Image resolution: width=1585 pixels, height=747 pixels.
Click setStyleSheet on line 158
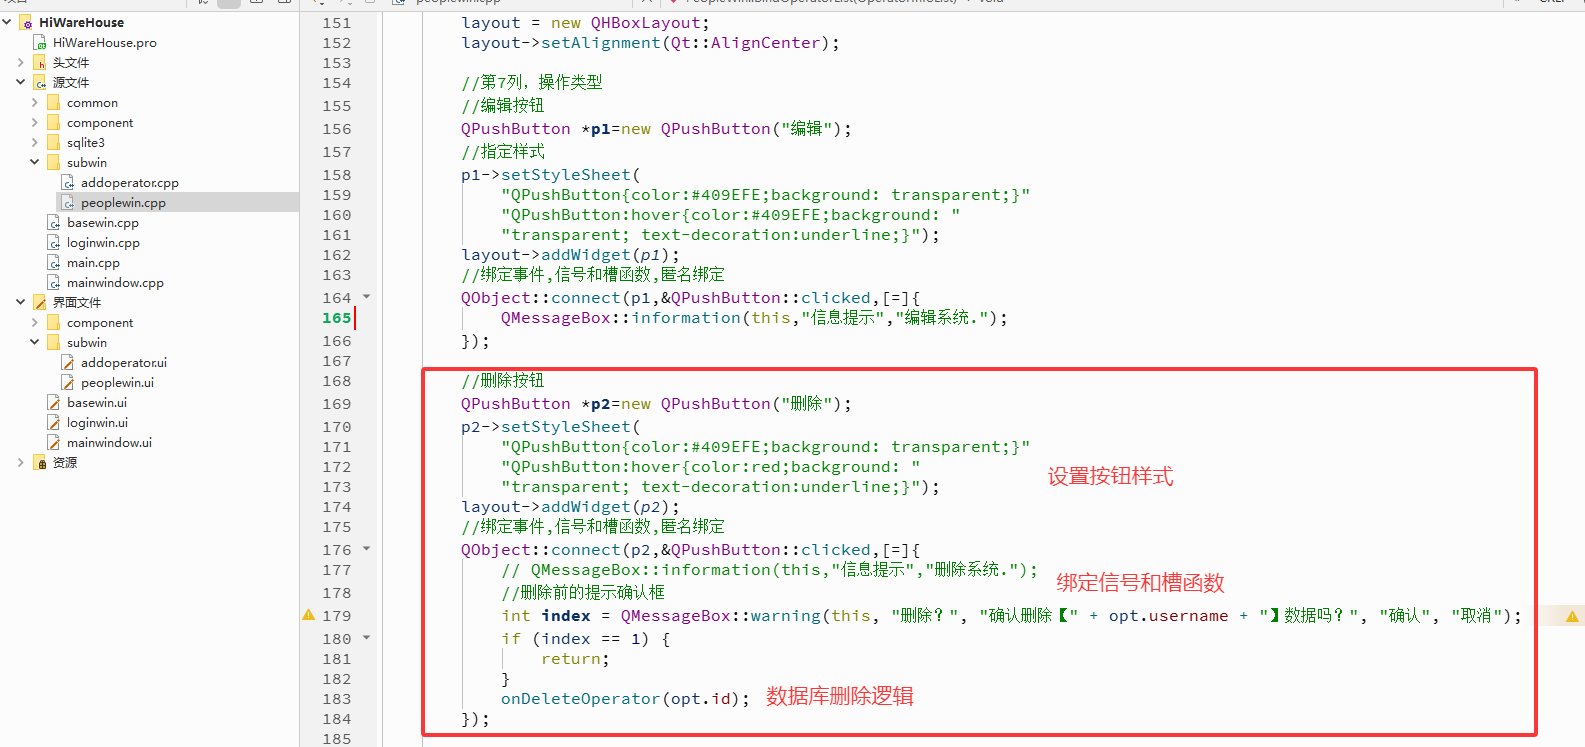(x=565, y=174)
